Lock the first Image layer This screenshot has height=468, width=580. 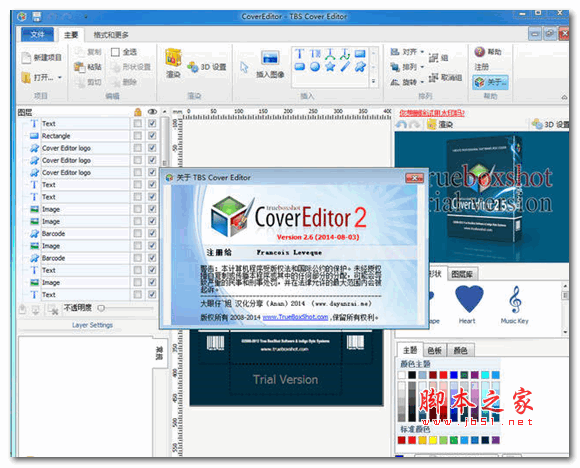pos(138,209)
